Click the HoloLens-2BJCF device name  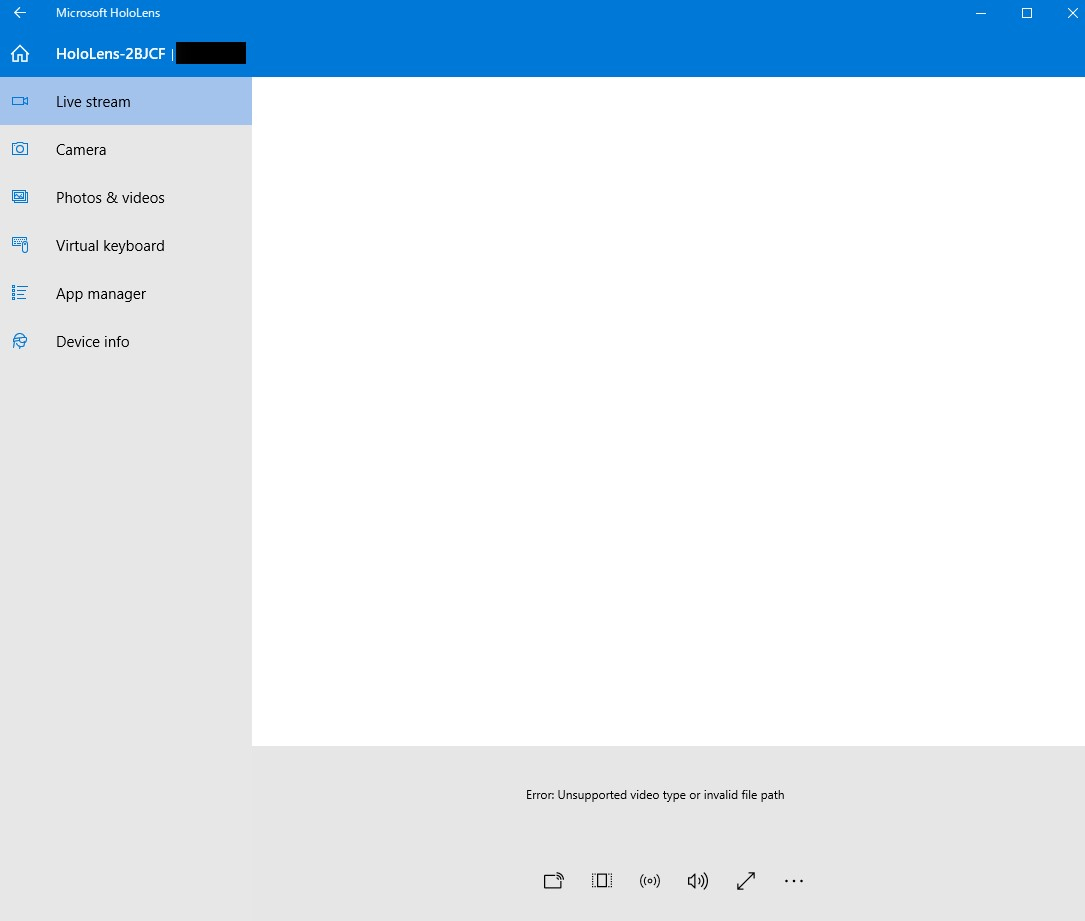tap(111, 54)
